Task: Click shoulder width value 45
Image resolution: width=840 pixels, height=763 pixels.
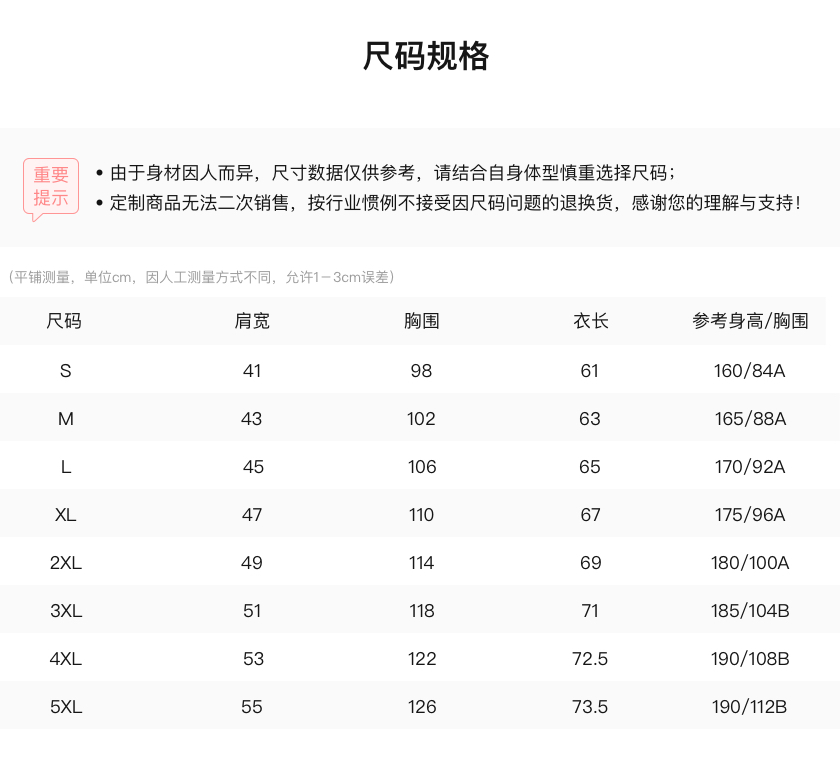Action: point(253,467)
